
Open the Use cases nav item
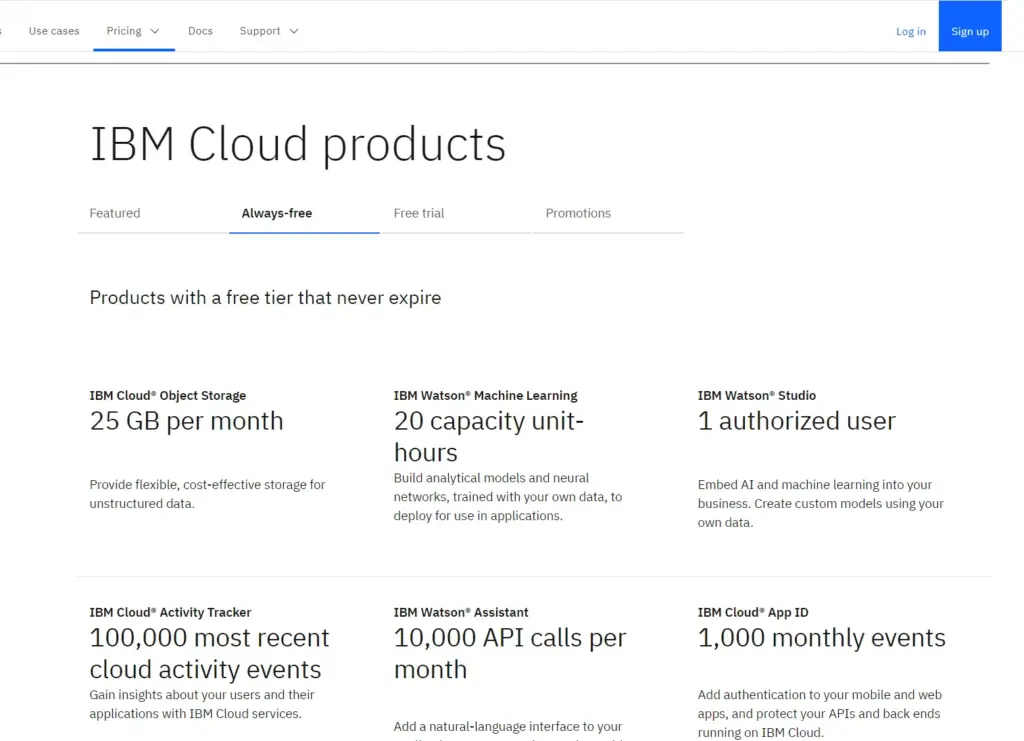(x=54, y=31)
